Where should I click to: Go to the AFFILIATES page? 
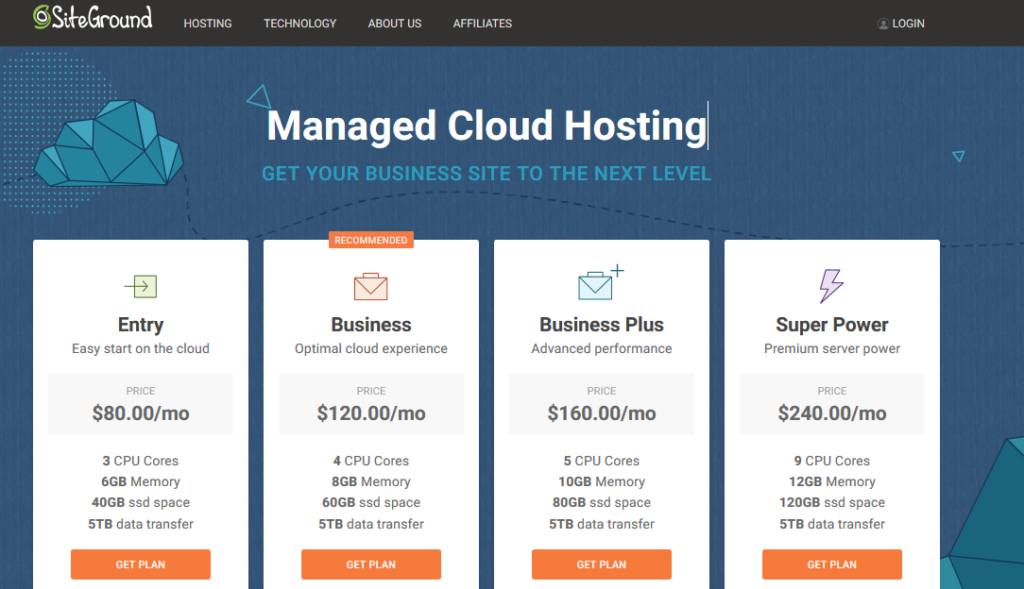click(483, 24)
